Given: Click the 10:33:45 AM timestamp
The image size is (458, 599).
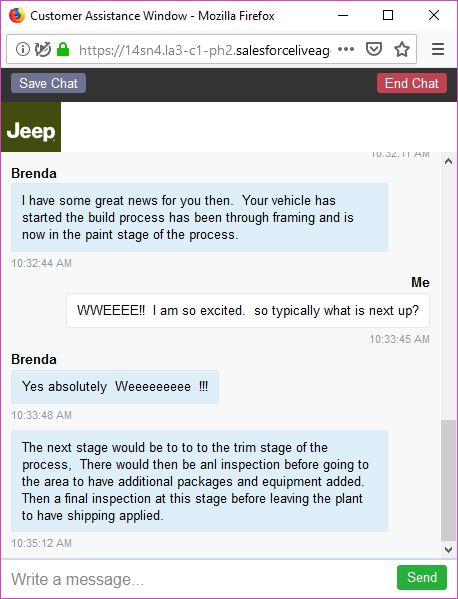Looking at the screenshot, I should [x=400, y=339].
